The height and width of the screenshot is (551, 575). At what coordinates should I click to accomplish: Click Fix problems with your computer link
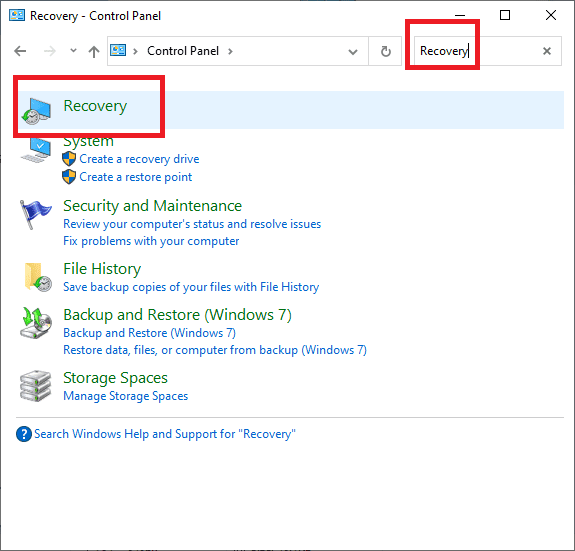(151, 241)
